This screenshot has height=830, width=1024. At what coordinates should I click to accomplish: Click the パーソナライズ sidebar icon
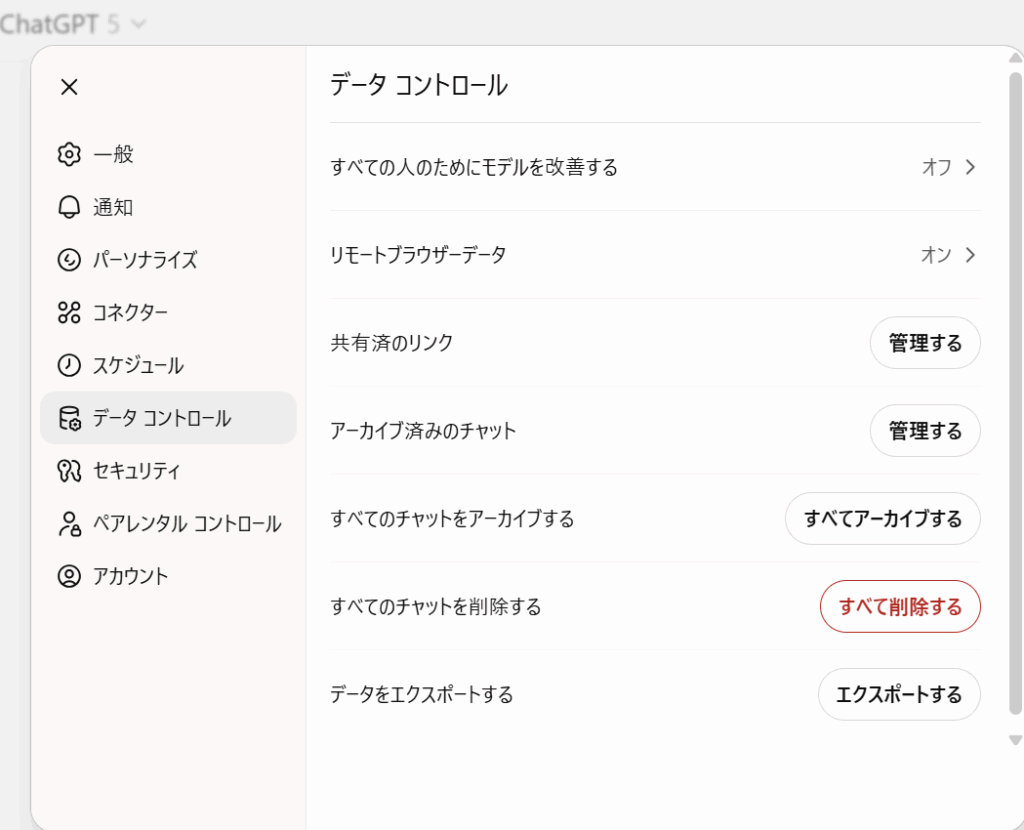coord(69,260)
